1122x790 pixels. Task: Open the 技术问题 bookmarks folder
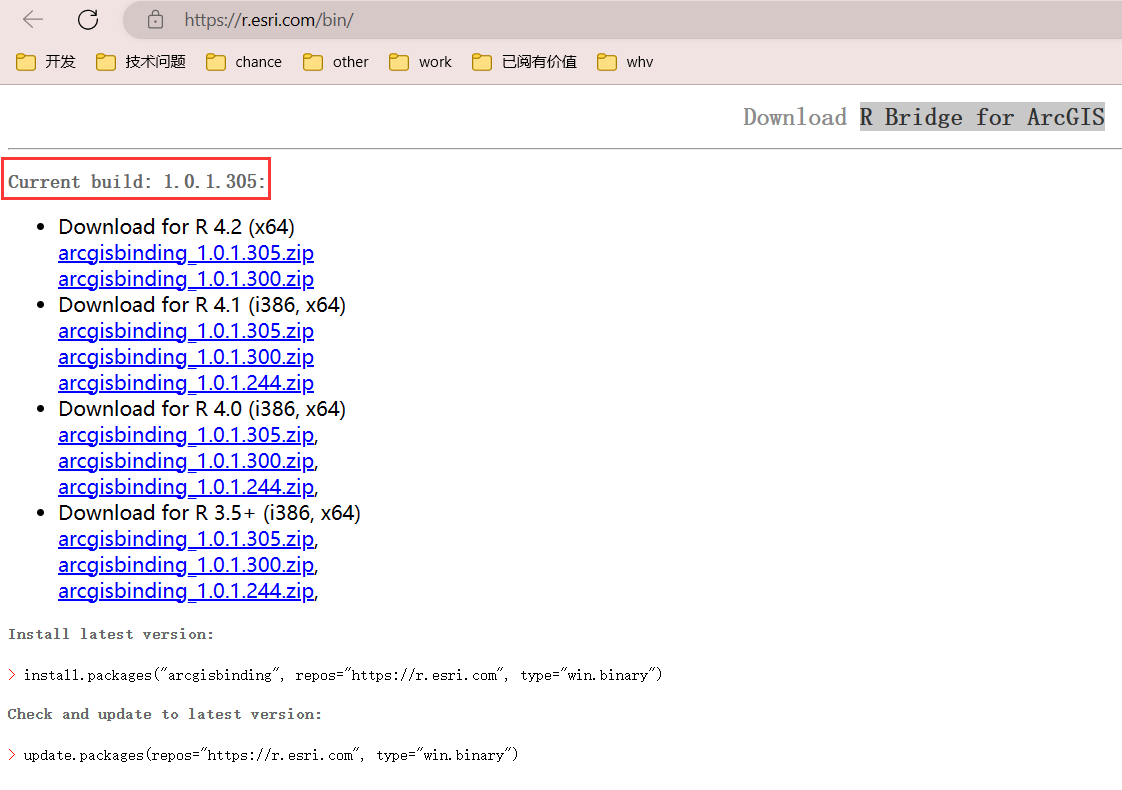pos(141,62)
